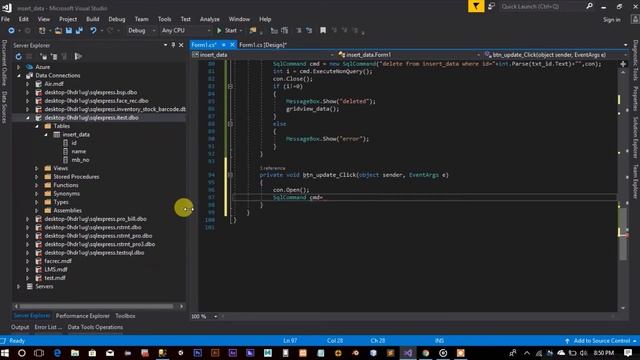The width and height of the screenshot is (640, 360).
Task: Collapse the if block outlining marker
Action: pyautogui.click(x=230, y=87)
